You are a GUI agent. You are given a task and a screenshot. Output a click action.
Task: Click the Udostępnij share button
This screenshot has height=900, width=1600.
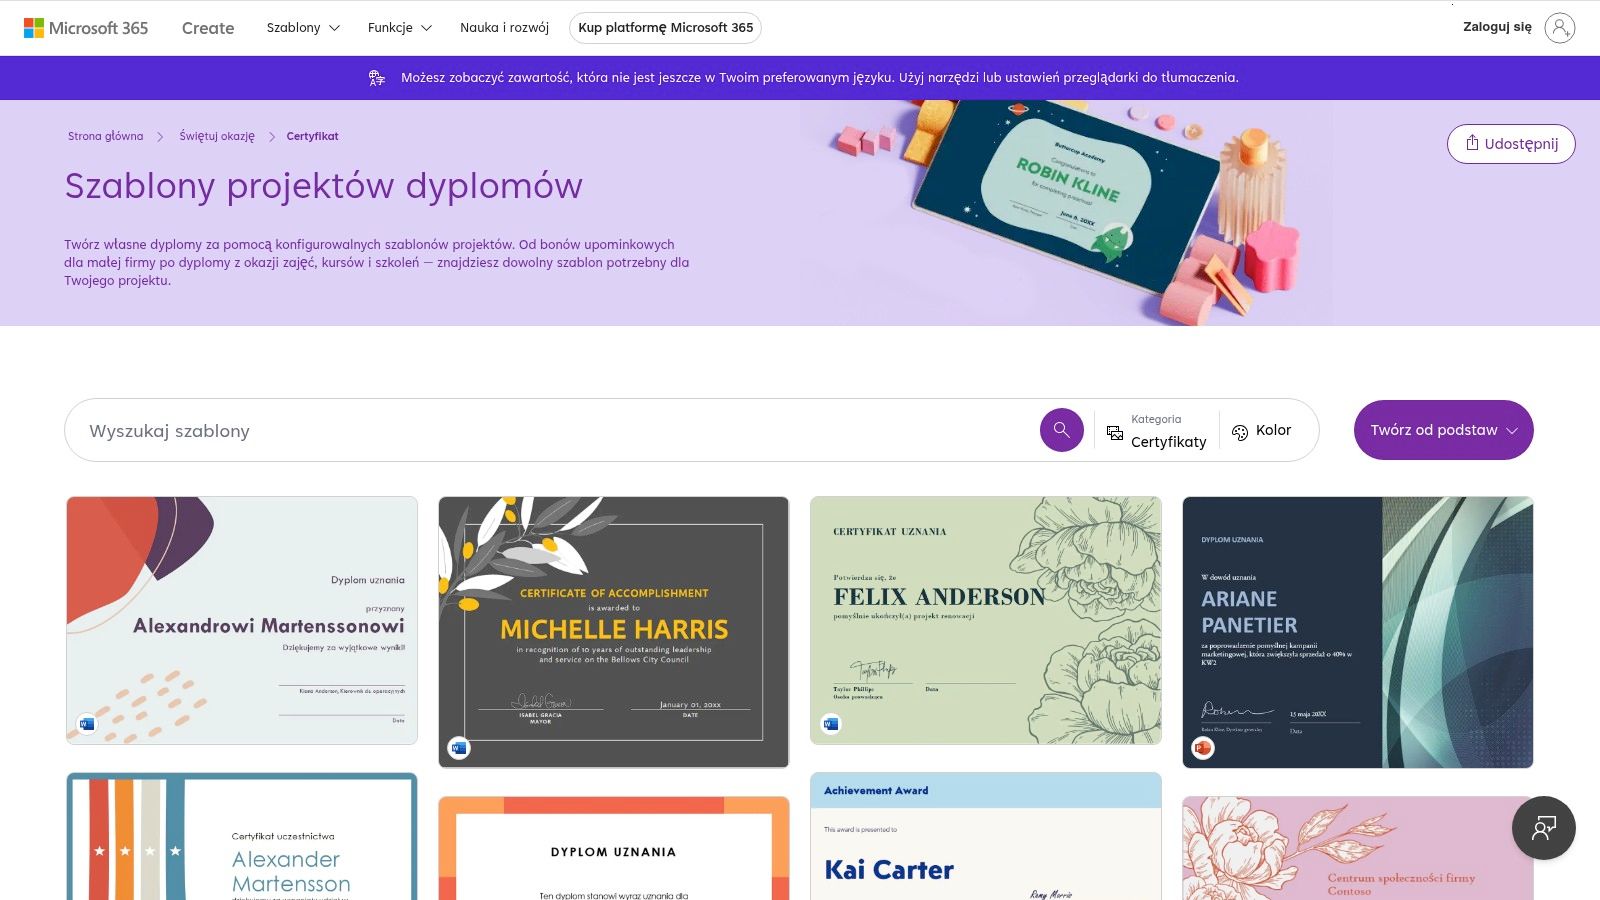1511,144
